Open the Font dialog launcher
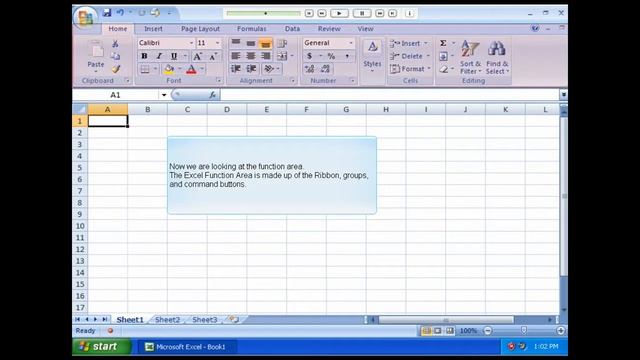Image resolution: width=640 pixels, height=360 pixels. point(219,81)
